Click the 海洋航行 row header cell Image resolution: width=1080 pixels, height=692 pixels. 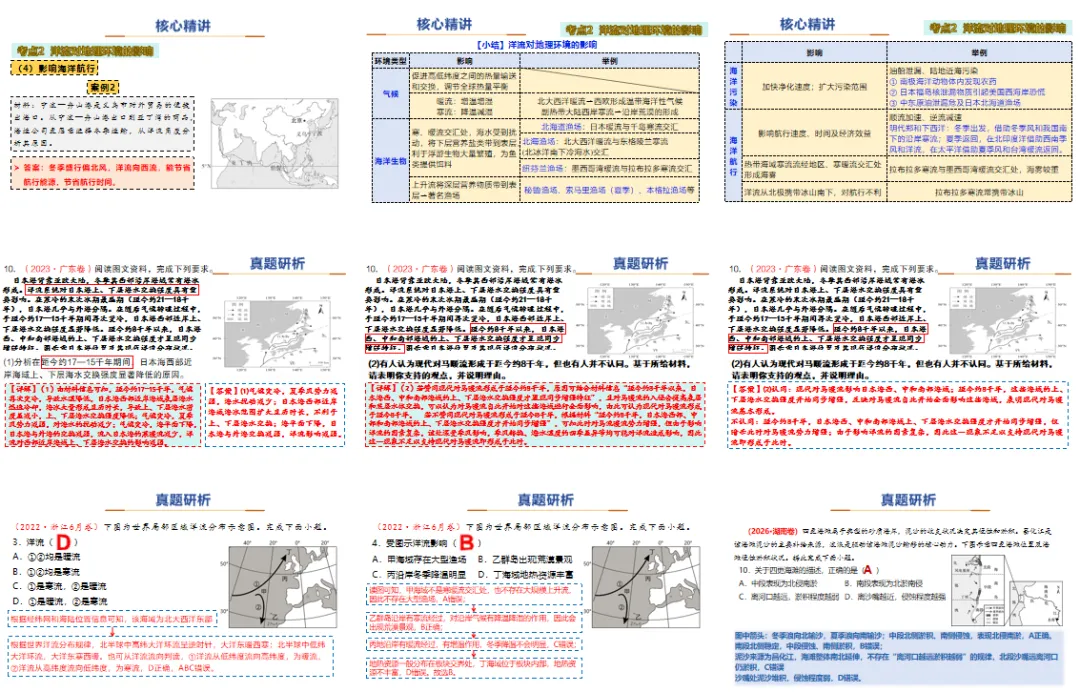[734, 156]
